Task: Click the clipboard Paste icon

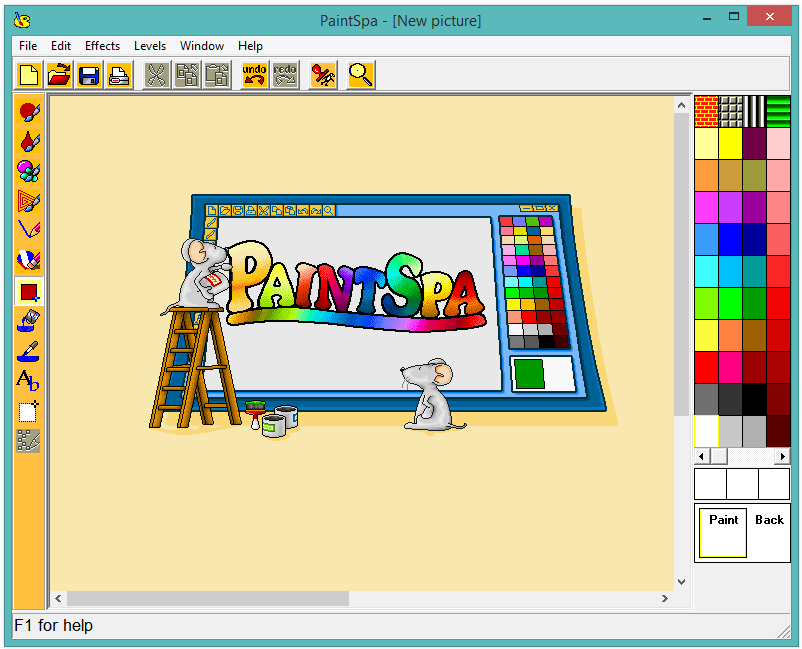Action: point(217,75)
